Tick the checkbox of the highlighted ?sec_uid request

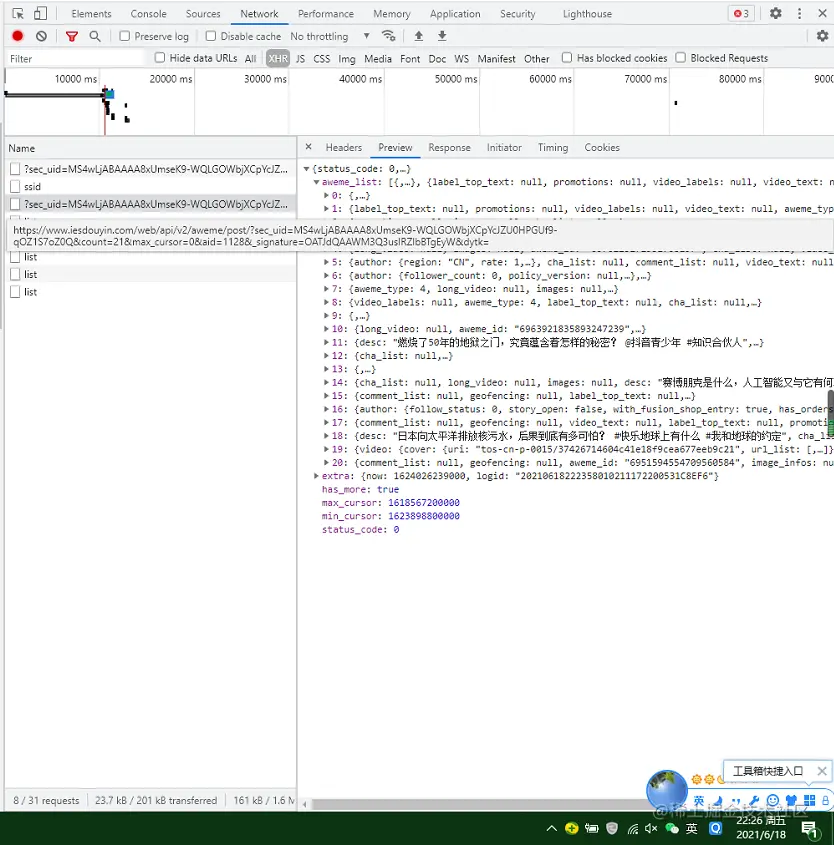point(15,204)
